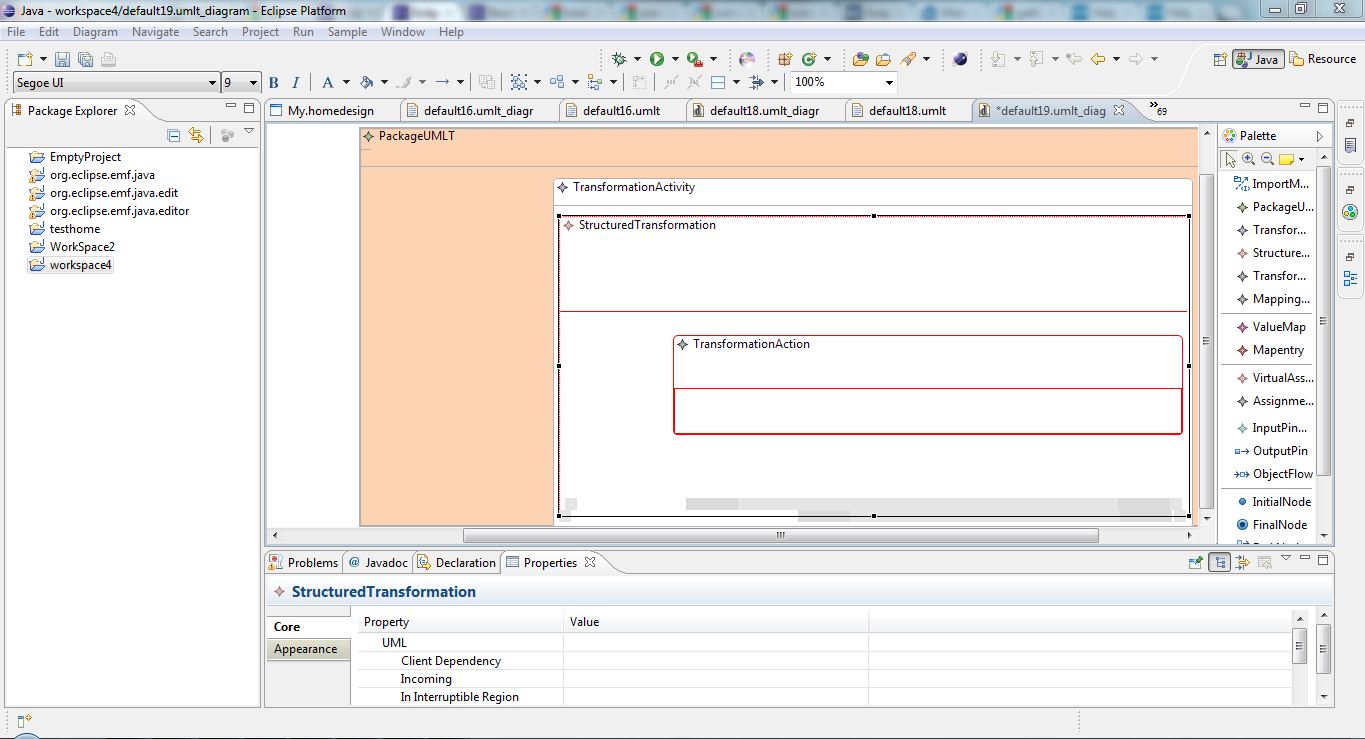Pick the ImportM... tool in the palette
This screenshot has width=1365, height=739.
click(1272, 184)
